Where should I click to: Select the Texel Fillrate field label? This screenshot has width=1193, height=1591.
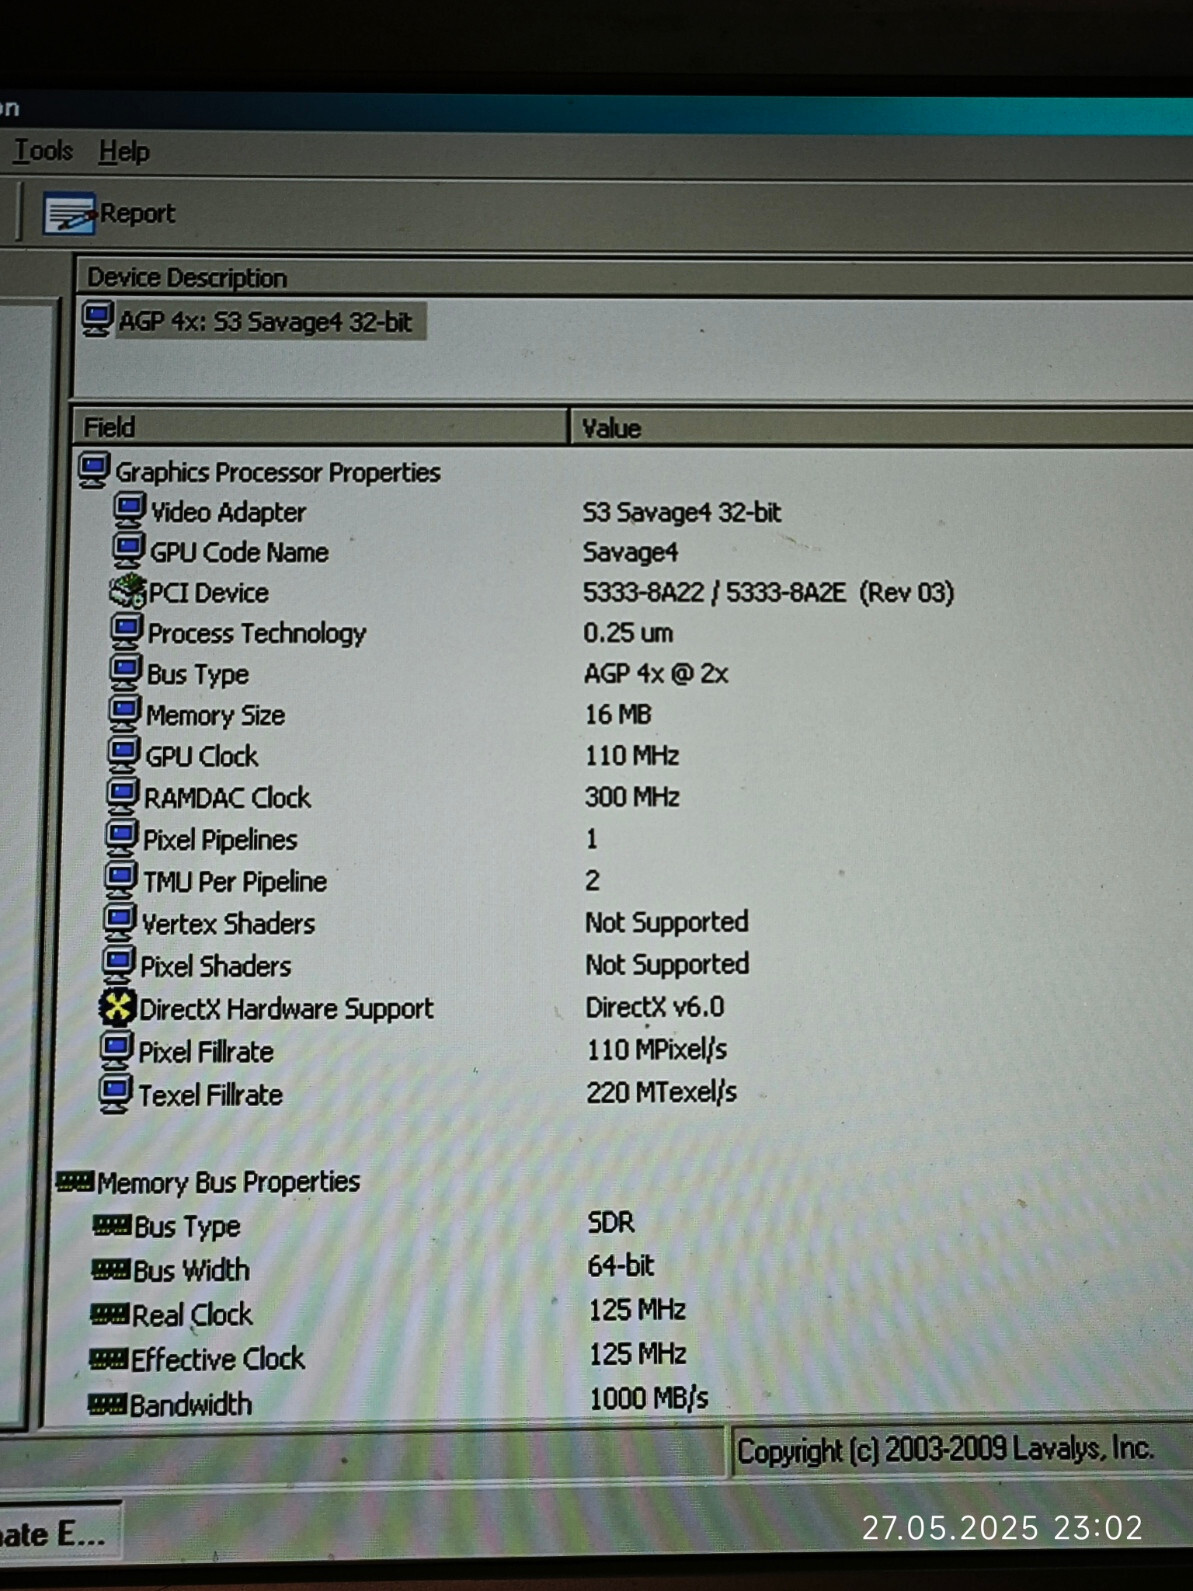tap(210, 1095)
